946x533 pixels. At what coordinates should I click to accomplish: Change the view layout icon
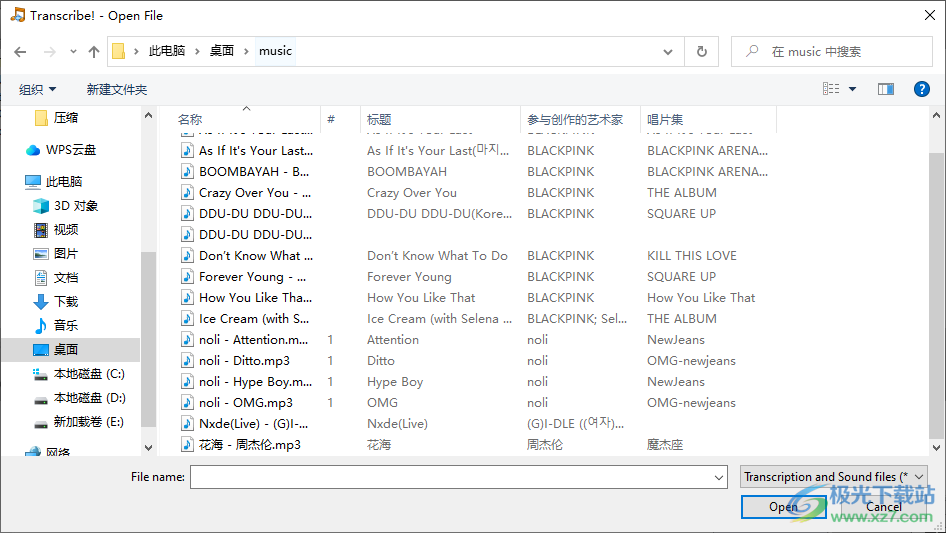[x=831, y=89]
